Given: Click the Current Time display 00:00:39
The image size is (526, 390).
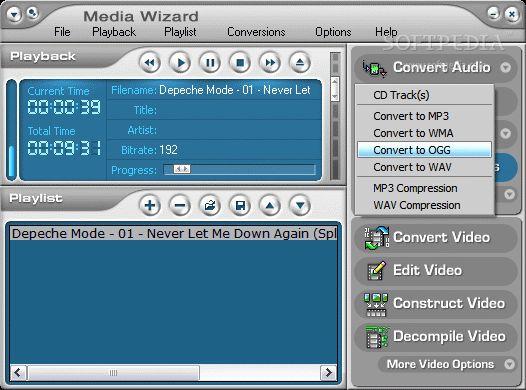Looking at the screenshot, I should click(x=64, y=107).
